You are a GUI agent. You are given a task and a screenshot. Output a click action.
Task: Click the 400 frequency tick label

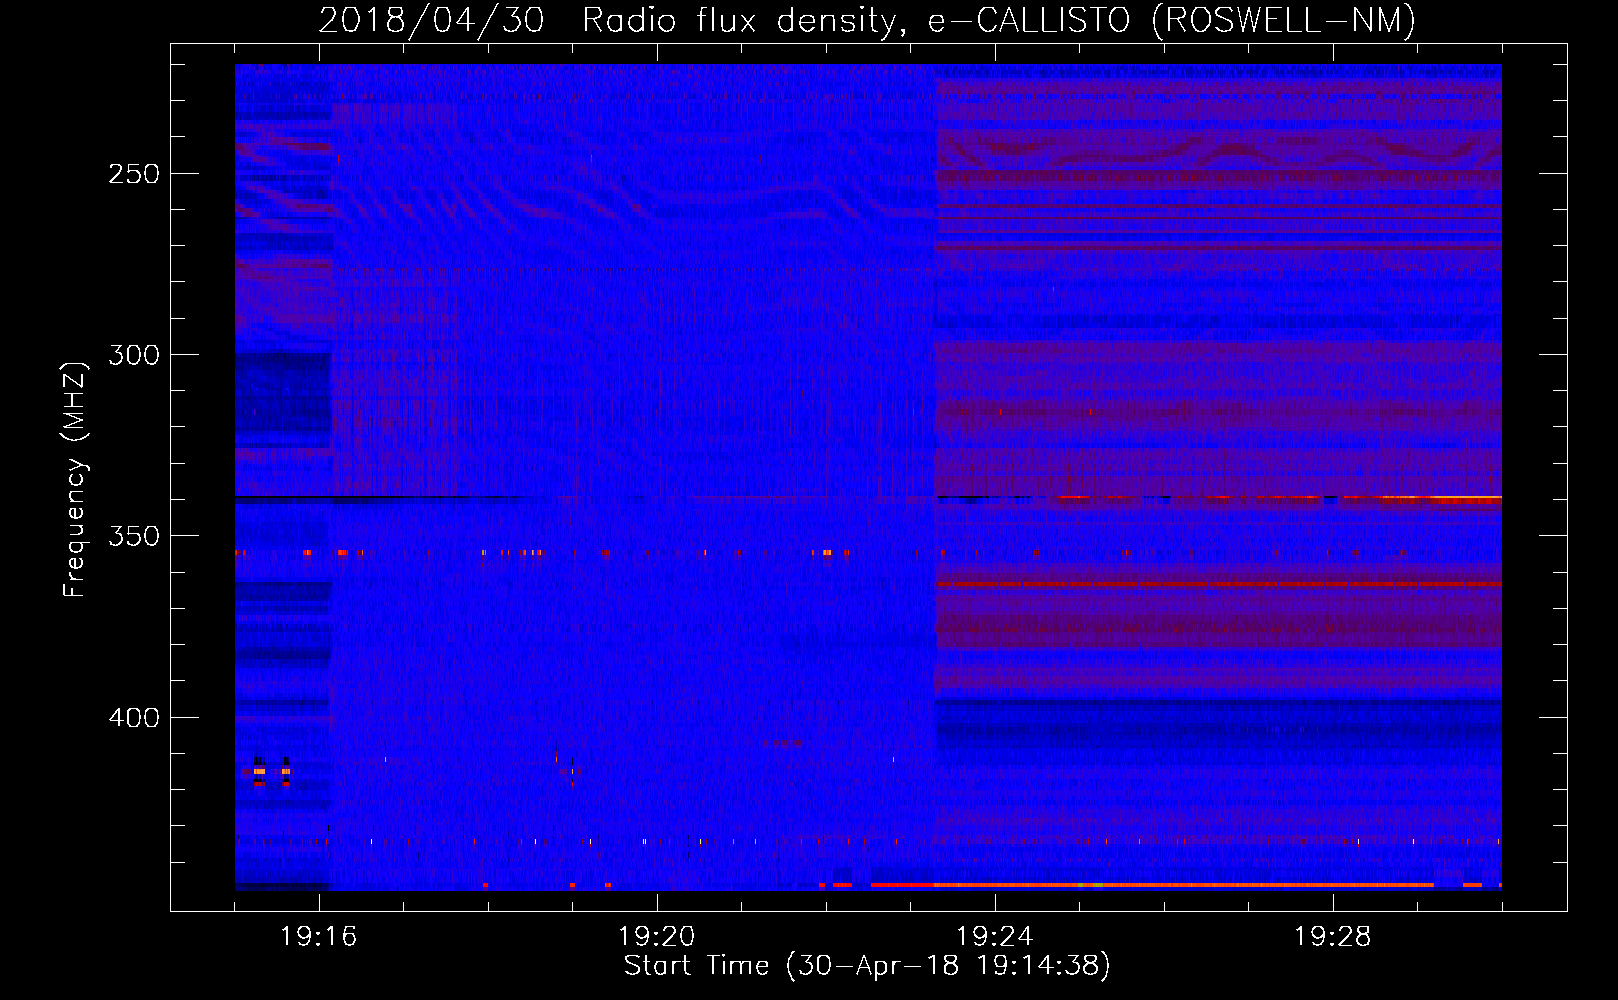[x=134, y=718]
